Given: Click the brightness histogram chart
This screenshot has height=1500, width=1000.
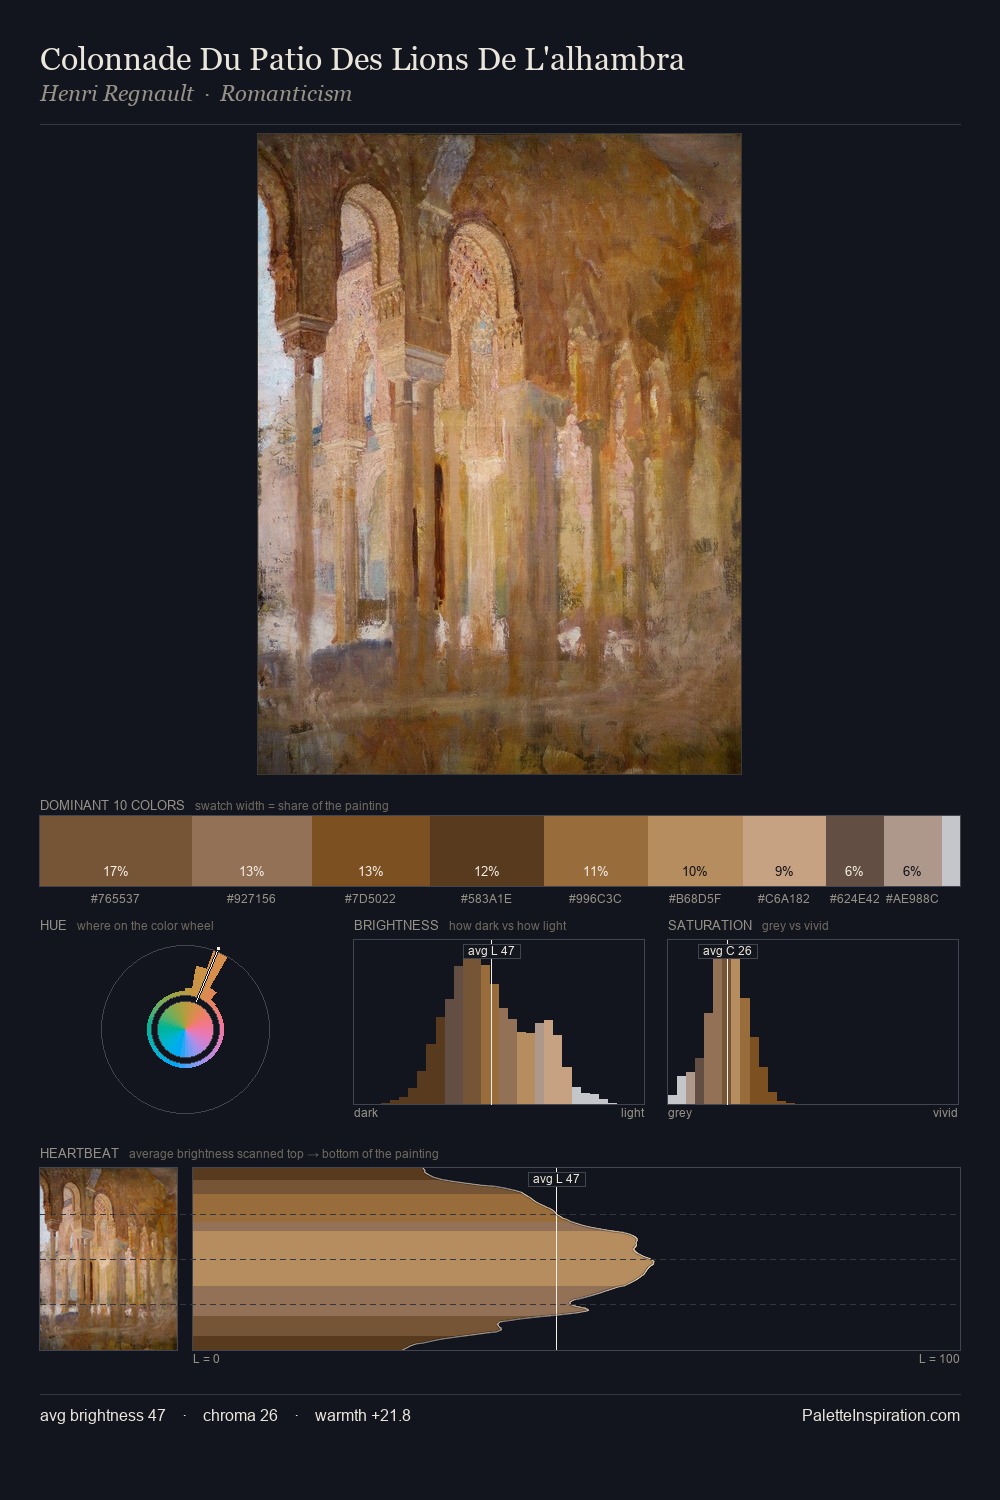Looking at the screenshot, I should pyautogui.click(x=499, y=1022).
